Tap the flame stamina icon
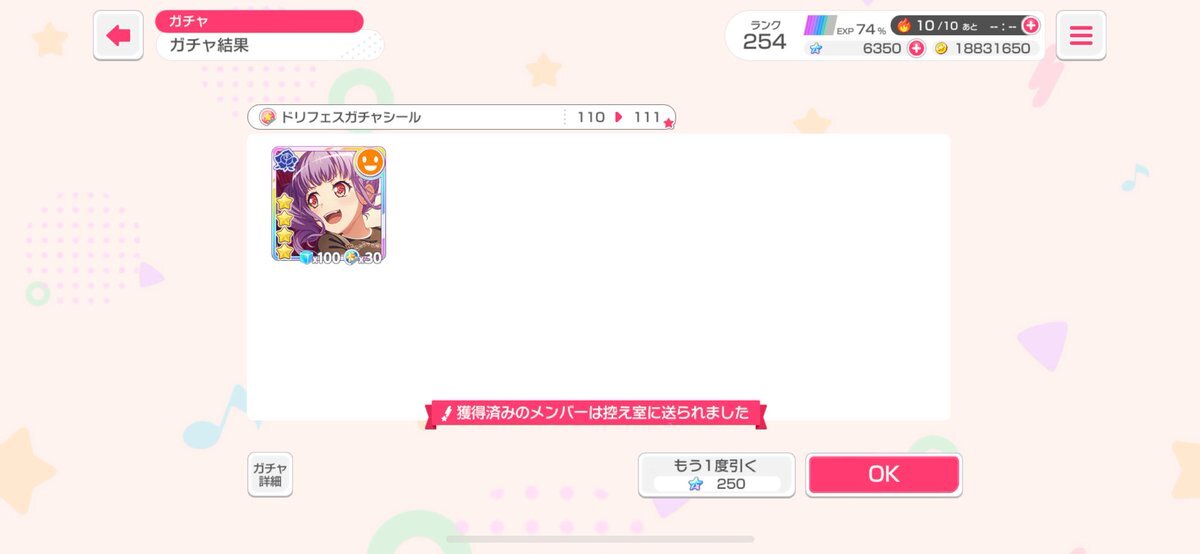The width and height of the screenshot is (1200, 554). 904,25
